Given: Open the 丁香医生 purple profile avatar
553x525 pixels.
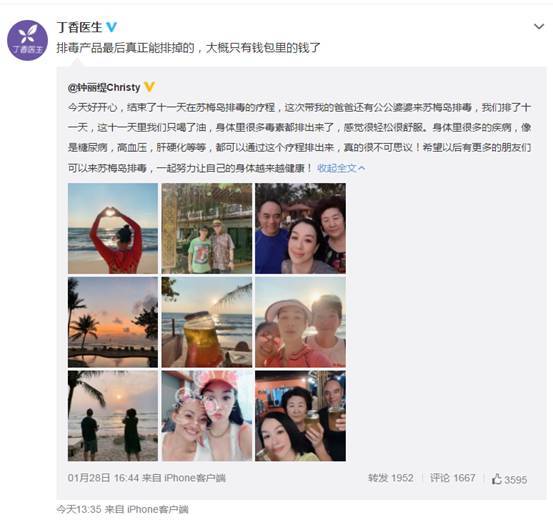Looking at the screenshot, I should click(28, 41).
